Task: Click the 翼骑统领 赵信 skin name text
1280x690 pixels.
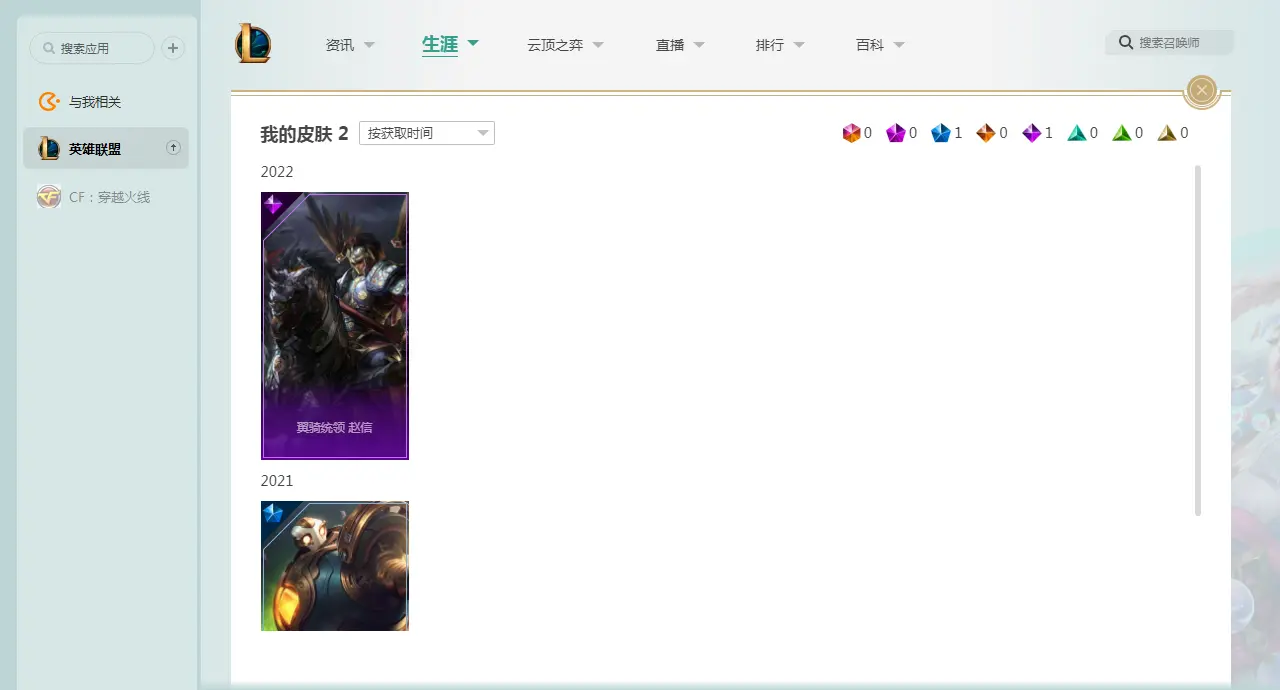Action: click(x=334, y=428)
